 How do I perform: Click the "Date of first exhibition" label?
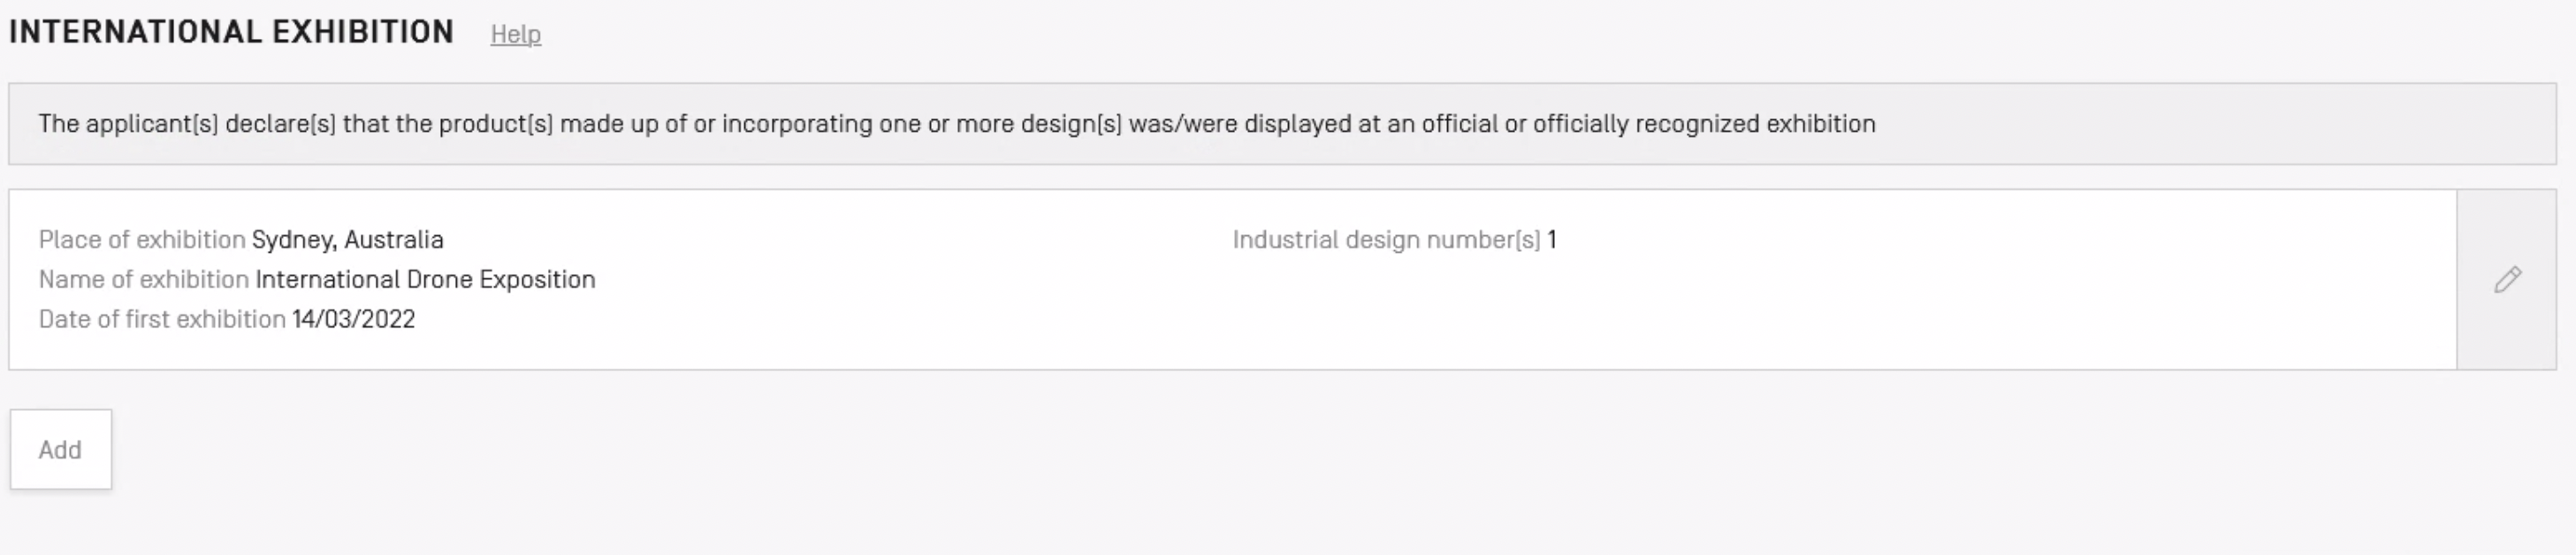click(162, 319)
